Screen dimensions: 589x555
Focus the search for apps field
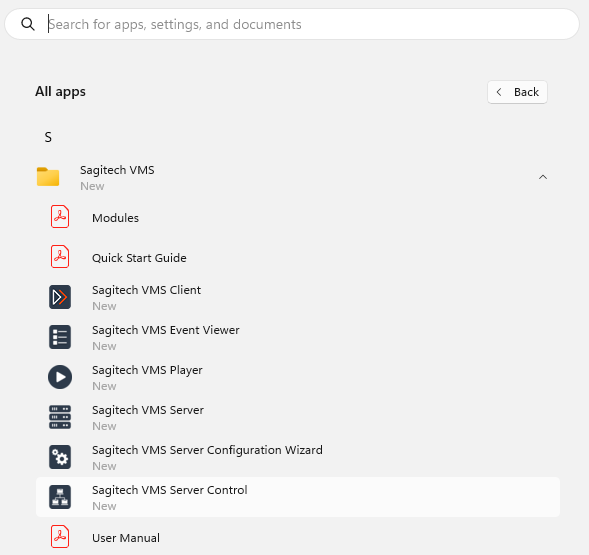[x=292, y=24]
